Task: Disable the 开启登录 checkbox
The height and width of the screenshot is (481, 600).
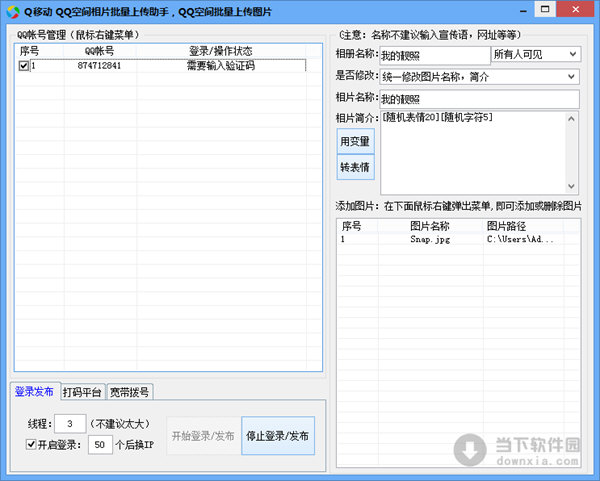Action: (x=31, y=445)
